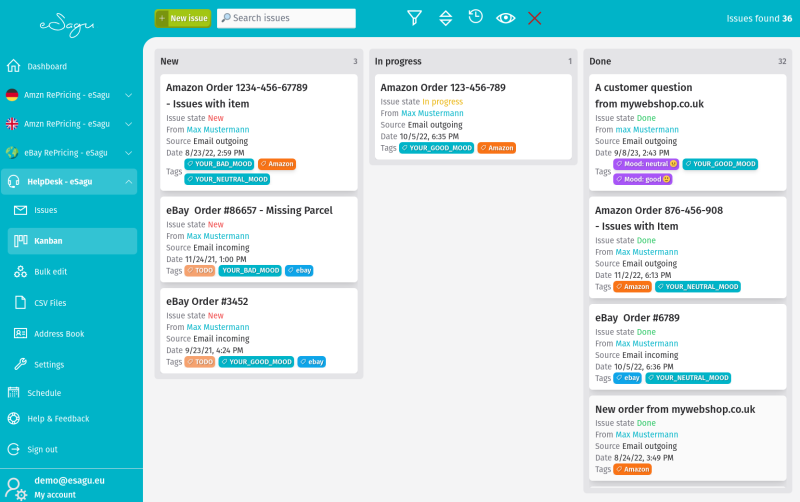Click date 10/5/22, 6:36 PM
800x502 pixels.
(x=644, y=367)
